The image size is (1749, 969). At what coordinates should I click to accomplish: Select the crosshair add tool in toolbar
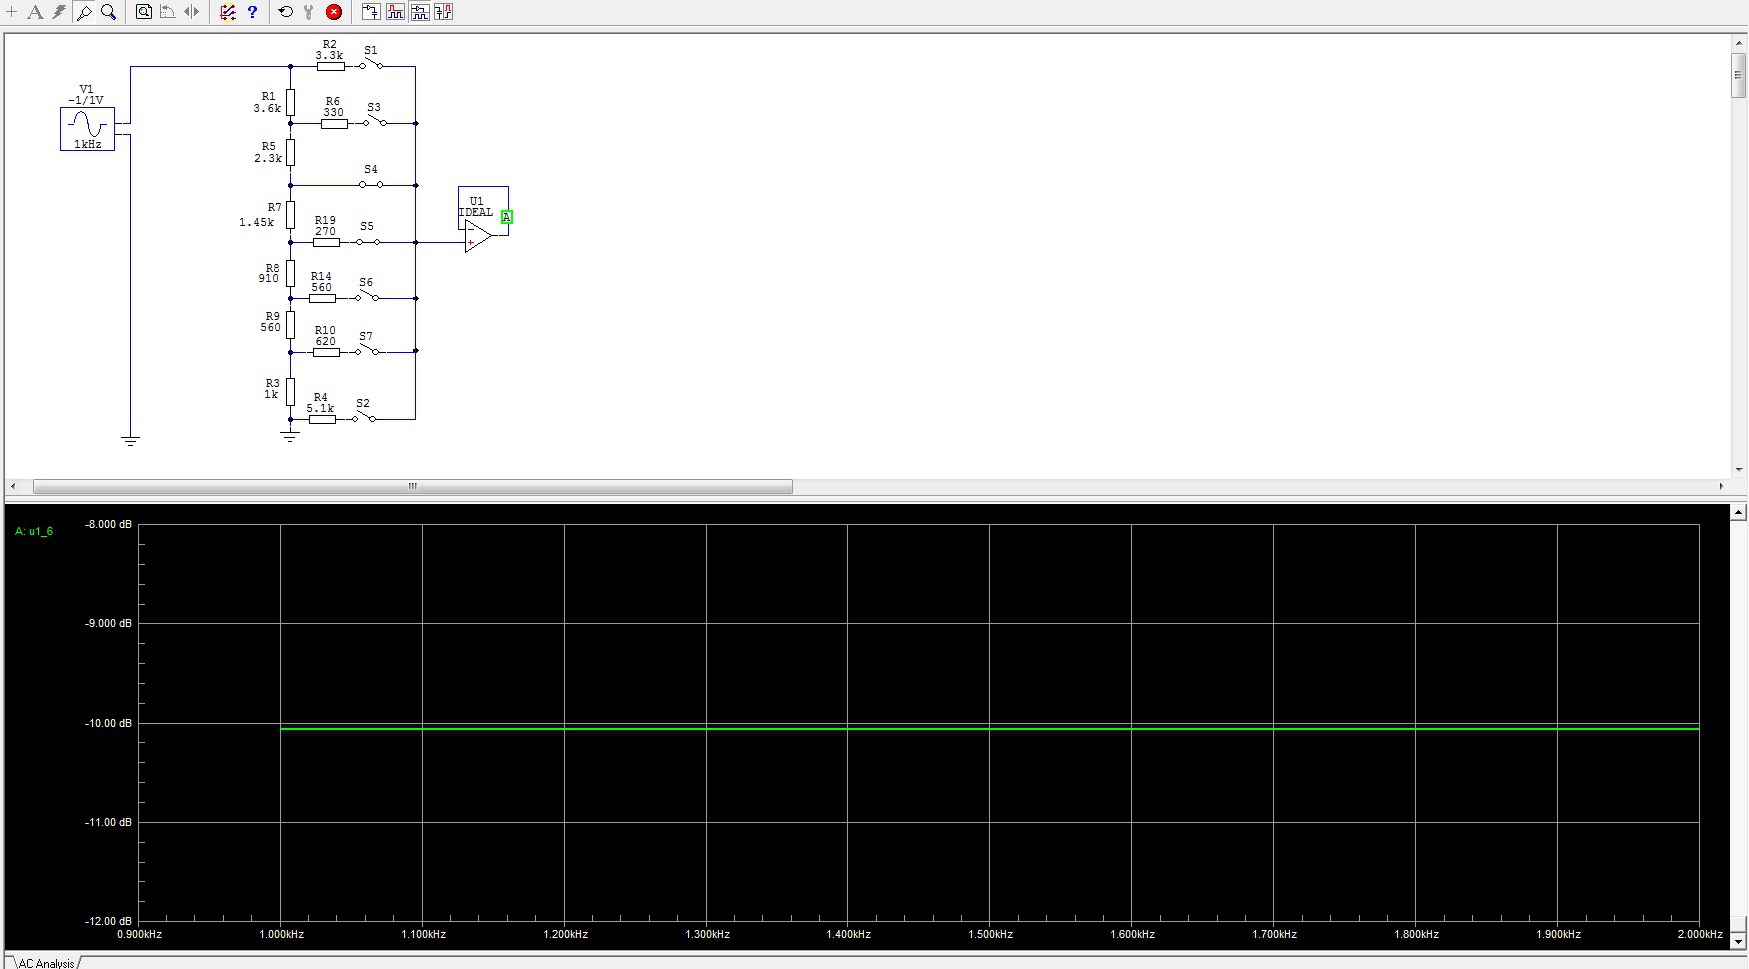tap(12, 12)
